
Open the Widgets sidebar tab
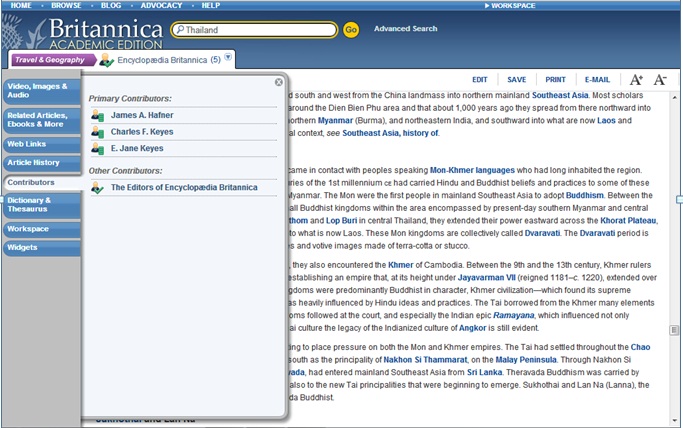click(42, 248)
